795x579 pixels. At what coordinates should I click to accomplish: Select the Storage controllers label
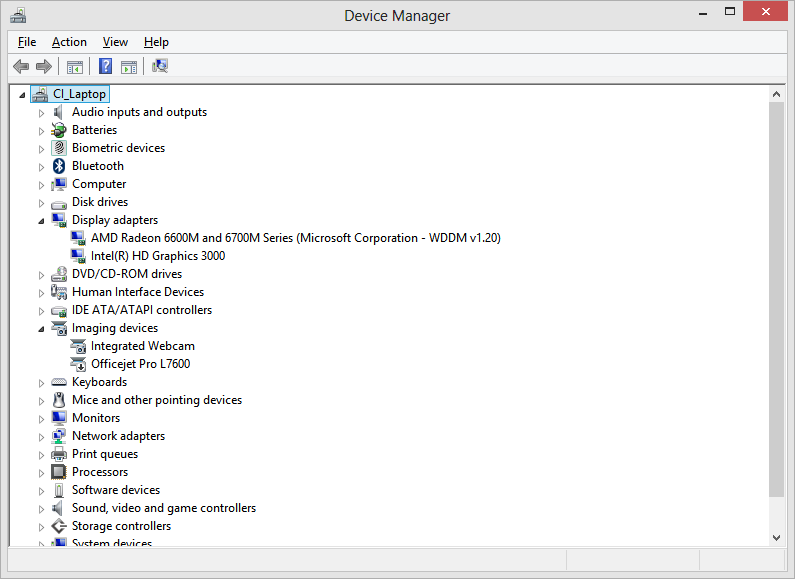tap(121, 526)
